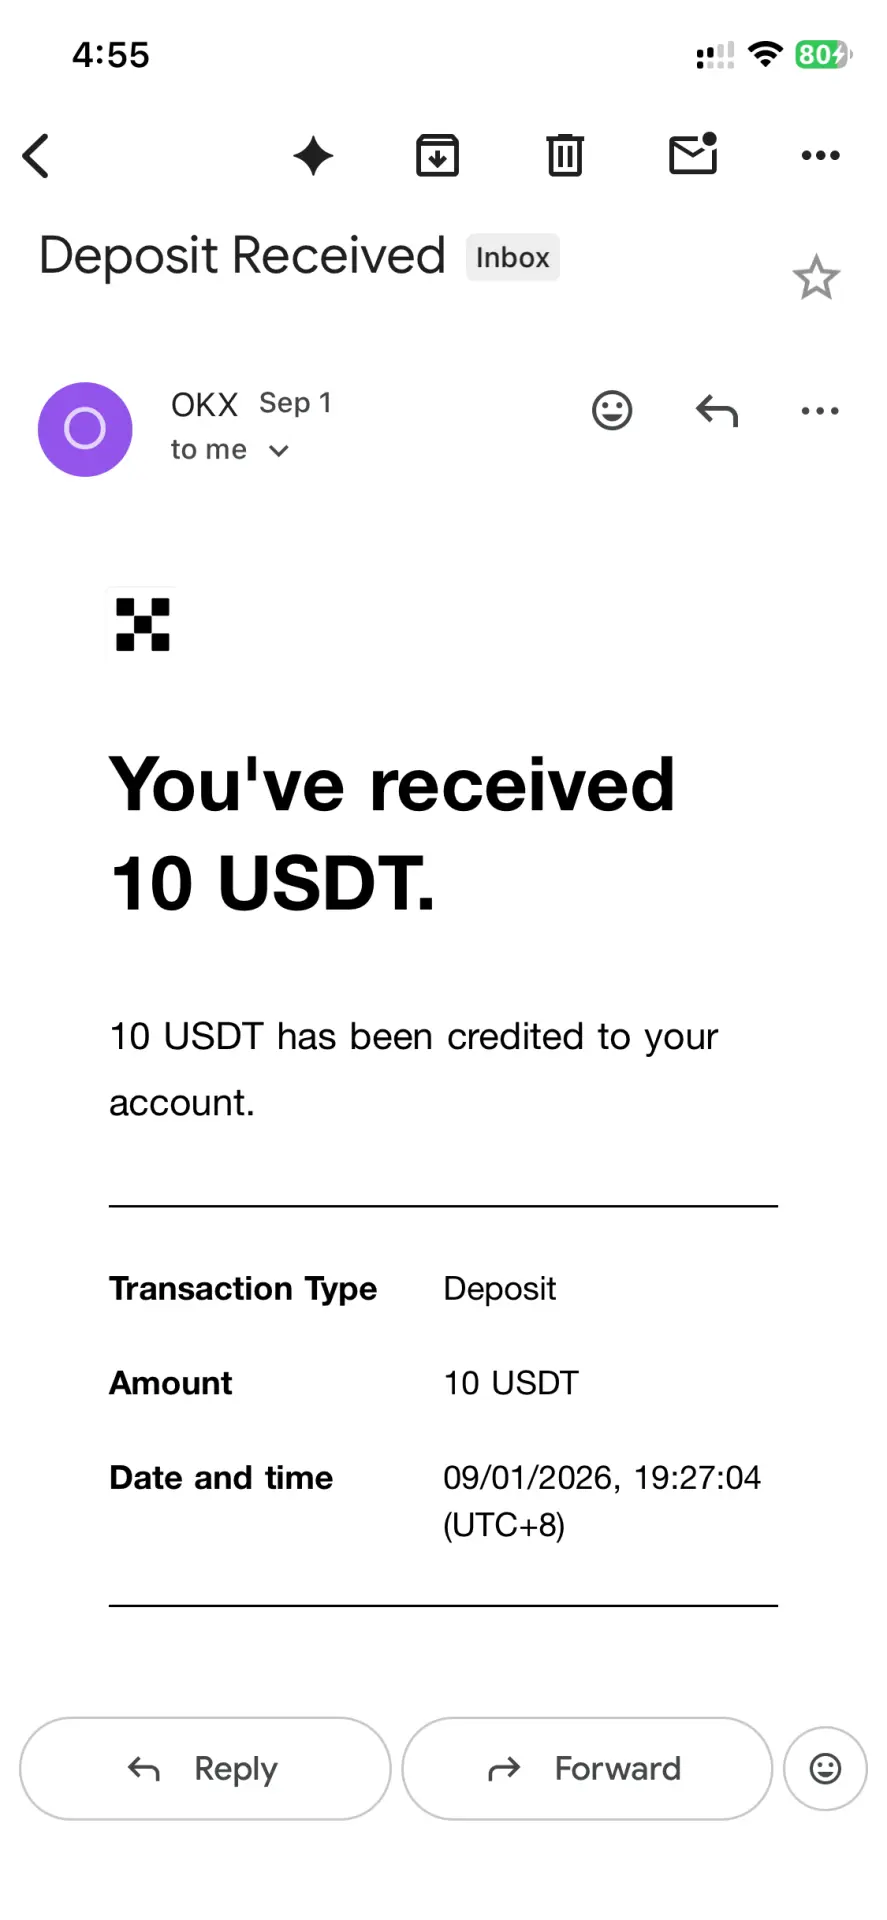Open emoji reaction button at bottom
This screenshot has height=1920, width=887.
[x=825, y=1768]
